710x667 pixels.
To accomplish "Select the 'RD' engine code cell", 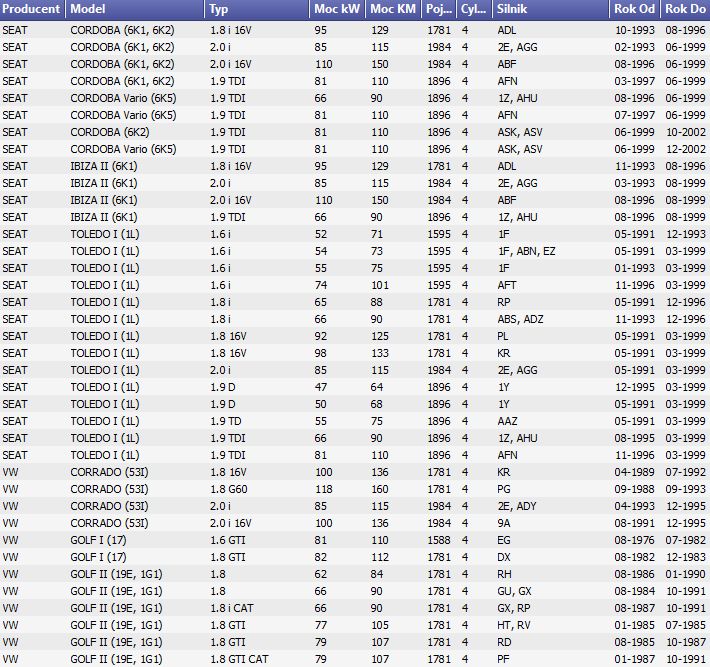I will 504,642.
